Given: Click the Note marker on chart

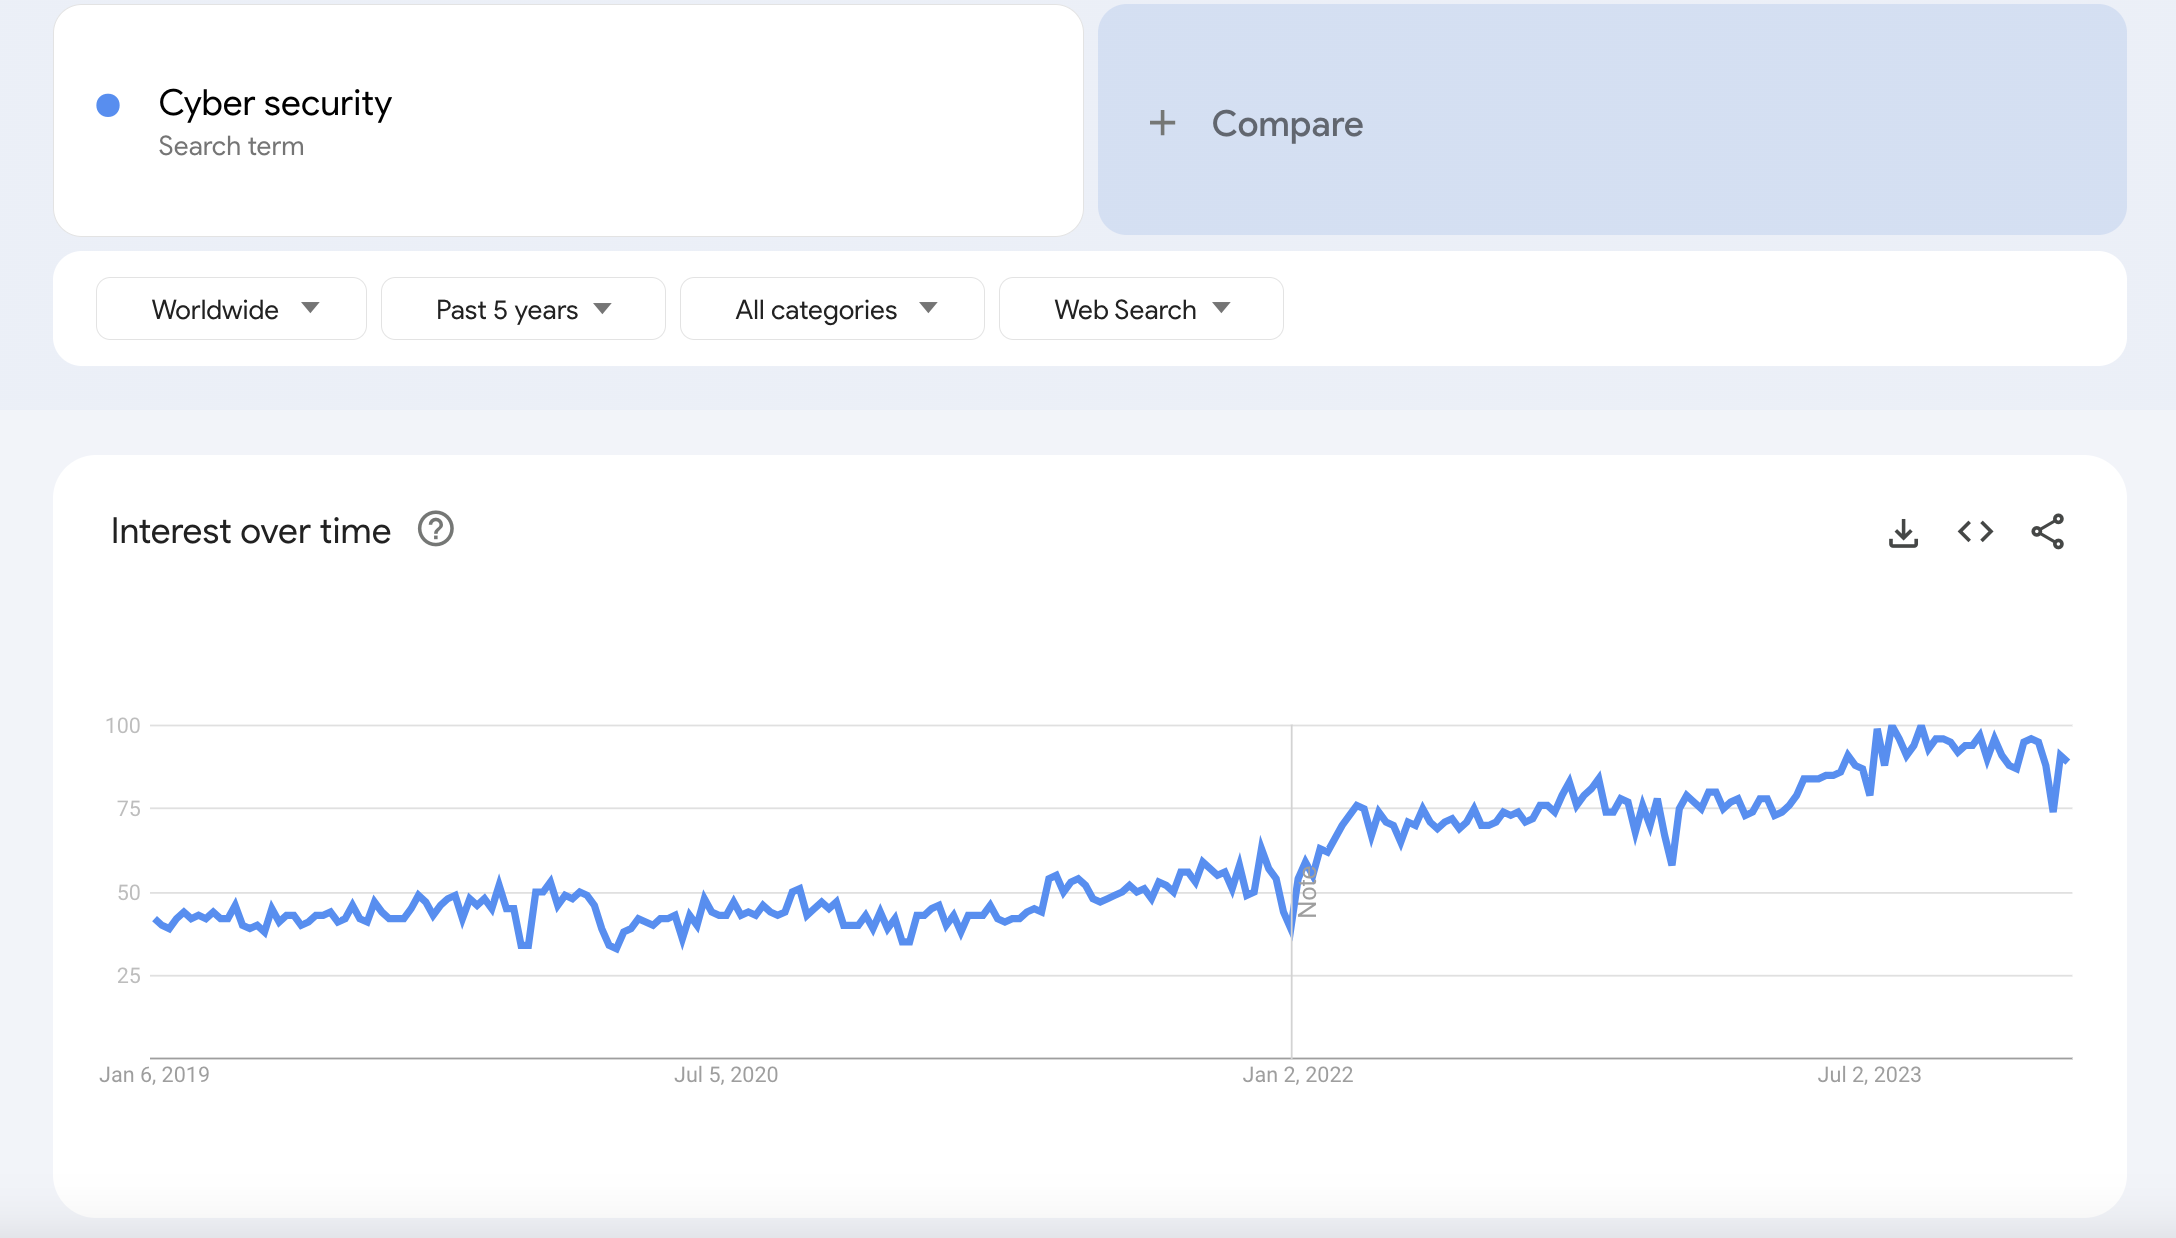Looking at the screenshot, I should [x=1307, y=892].
